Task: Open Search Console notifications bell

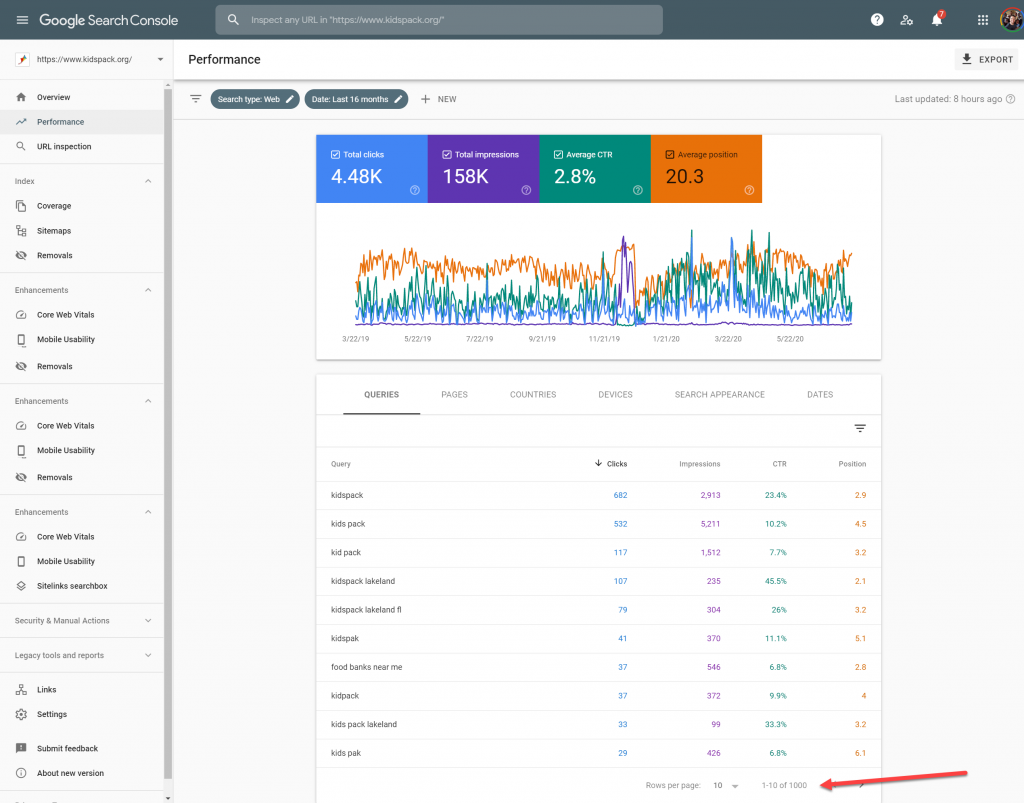Action: 936,19
